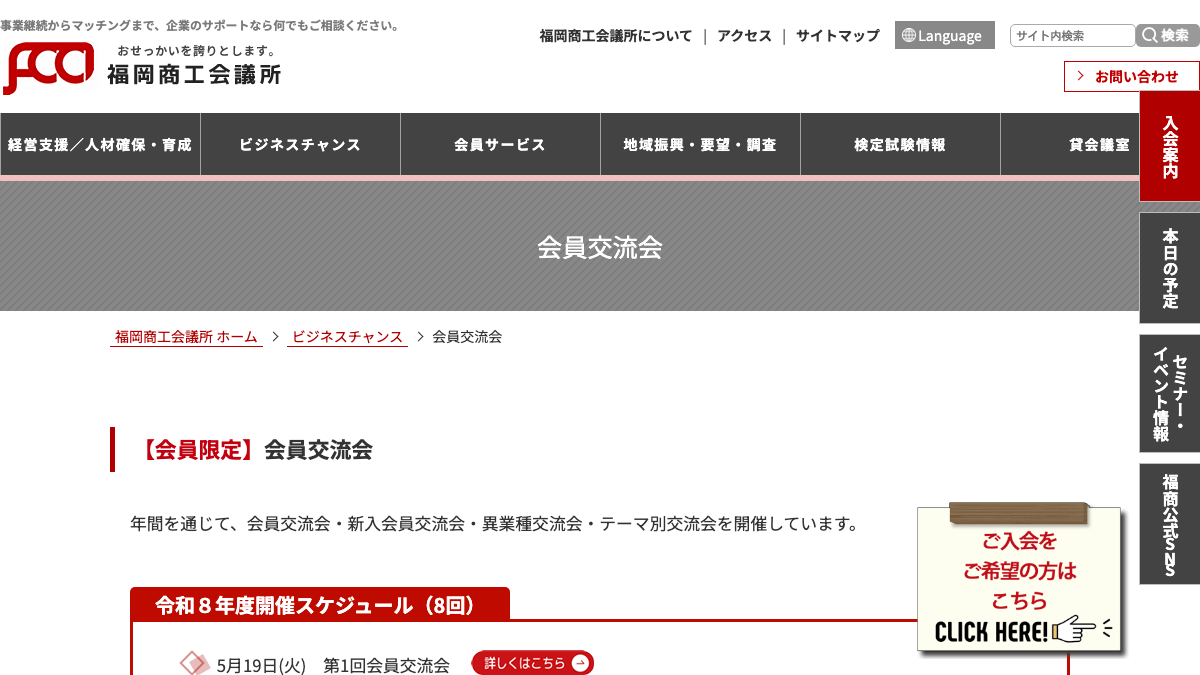Viewport: 1200px width, 675px height.
Task: Click 5月19日(火) 第1回会員交流会 text
Action: [x=333, y=665]
